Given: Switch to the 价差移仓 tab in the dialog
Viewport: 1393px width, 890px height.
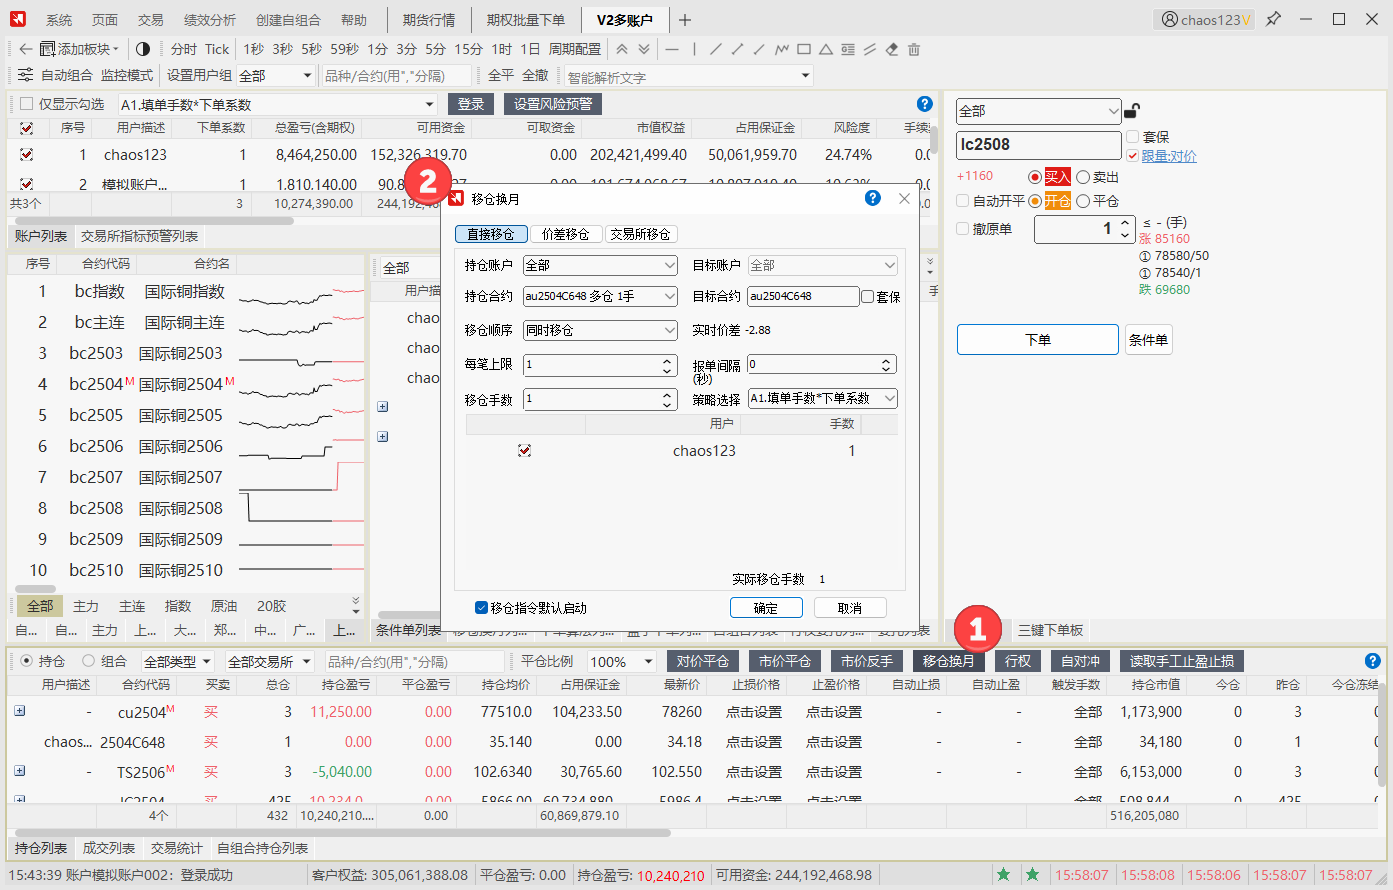Looking at the screenshot, I should [565, 234].
